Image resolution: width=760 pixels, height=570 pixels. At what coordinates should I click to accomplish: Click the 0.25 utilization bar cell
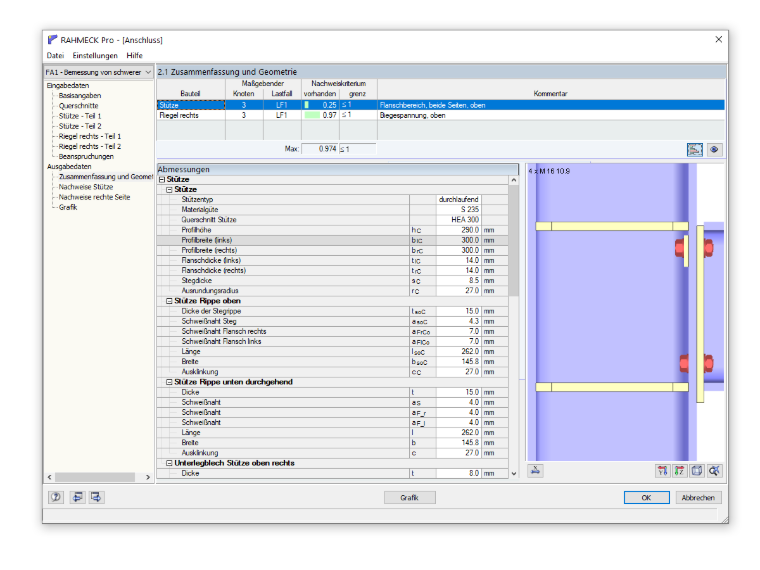(320, 105)
